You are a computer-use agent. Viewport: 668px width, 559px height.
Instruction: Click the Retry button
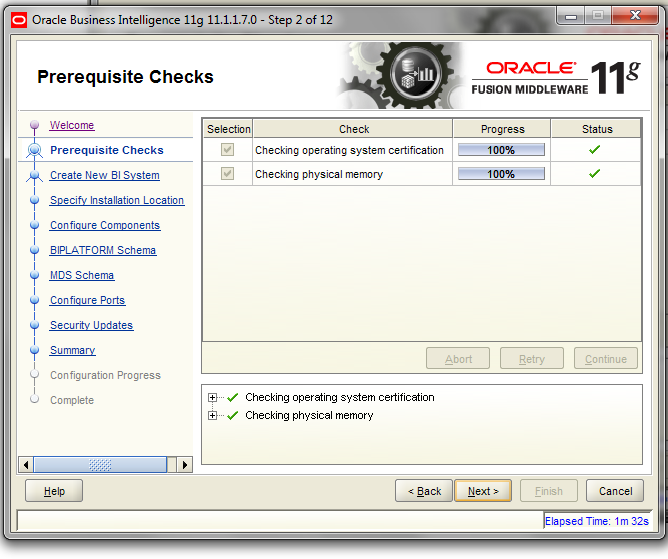click(x=532, y=359)
